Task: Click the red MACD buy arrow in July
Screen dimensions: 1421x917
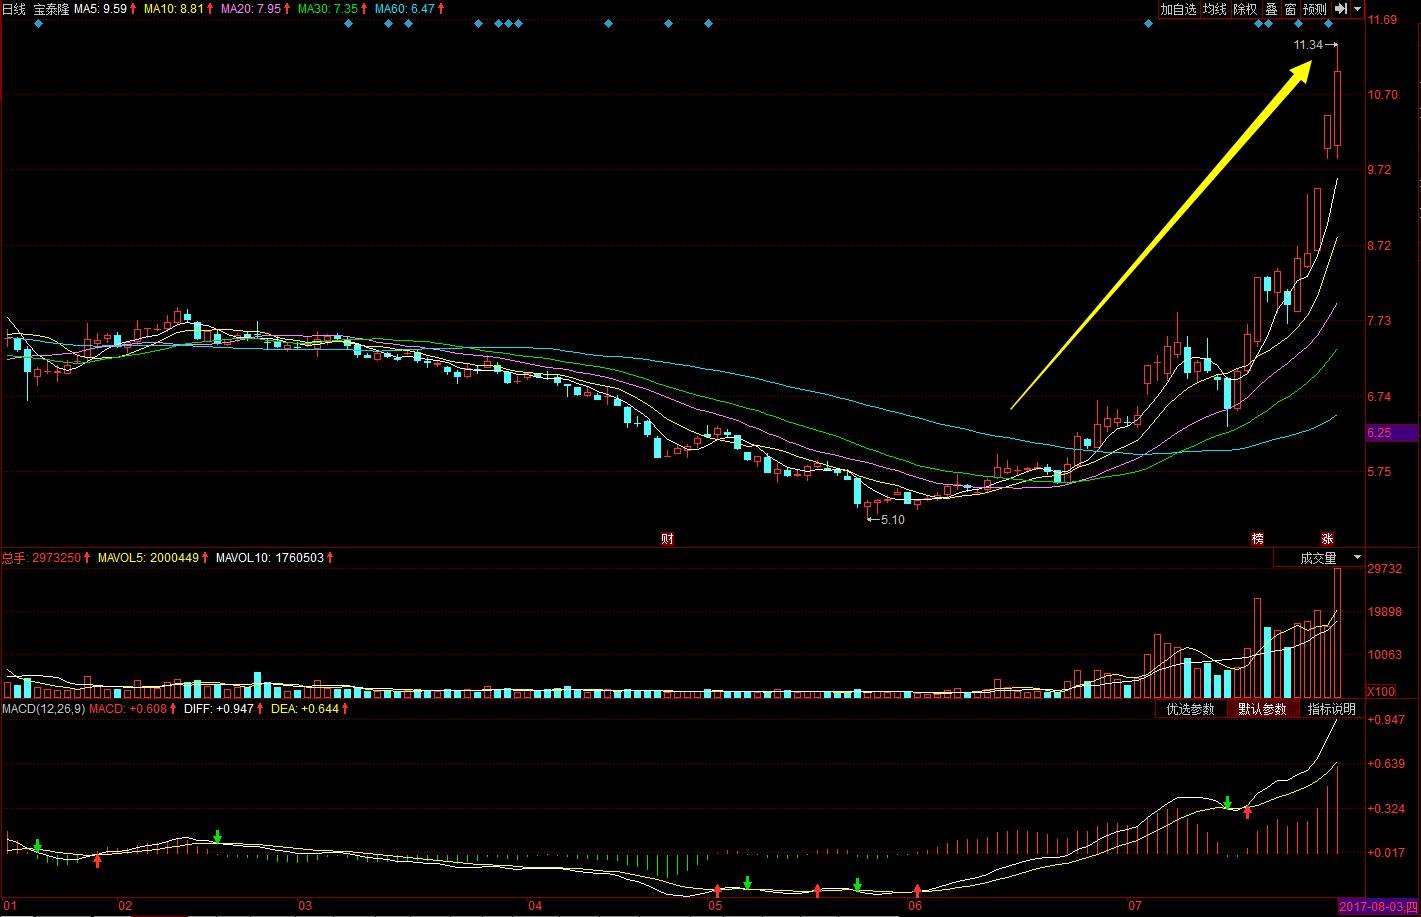Action: (1247, 812)
